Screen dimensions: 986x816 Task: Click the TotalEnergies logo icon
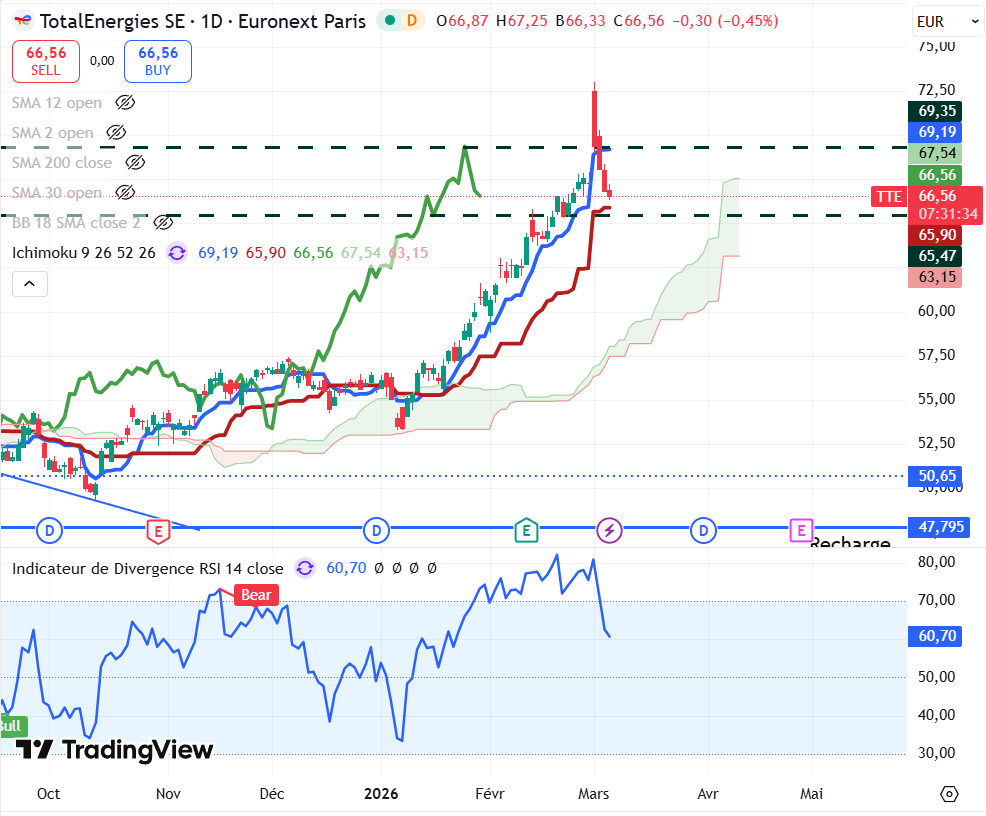[22, 21]
